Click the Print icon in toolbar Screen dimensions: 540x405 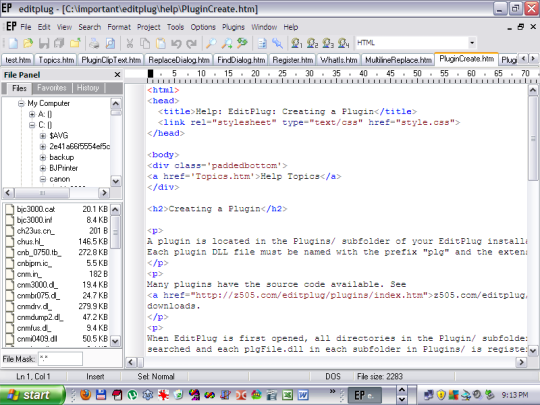(94, 43)
